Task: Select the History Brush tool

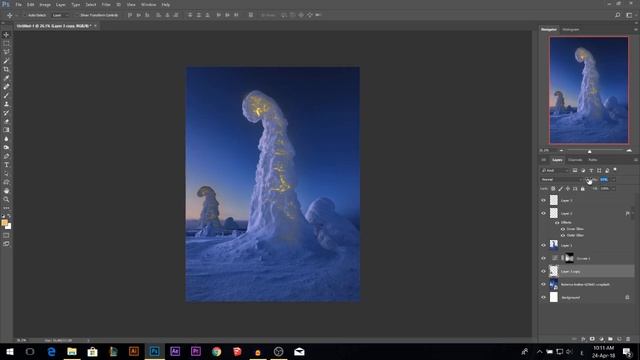Action: (x=6, y=113)
